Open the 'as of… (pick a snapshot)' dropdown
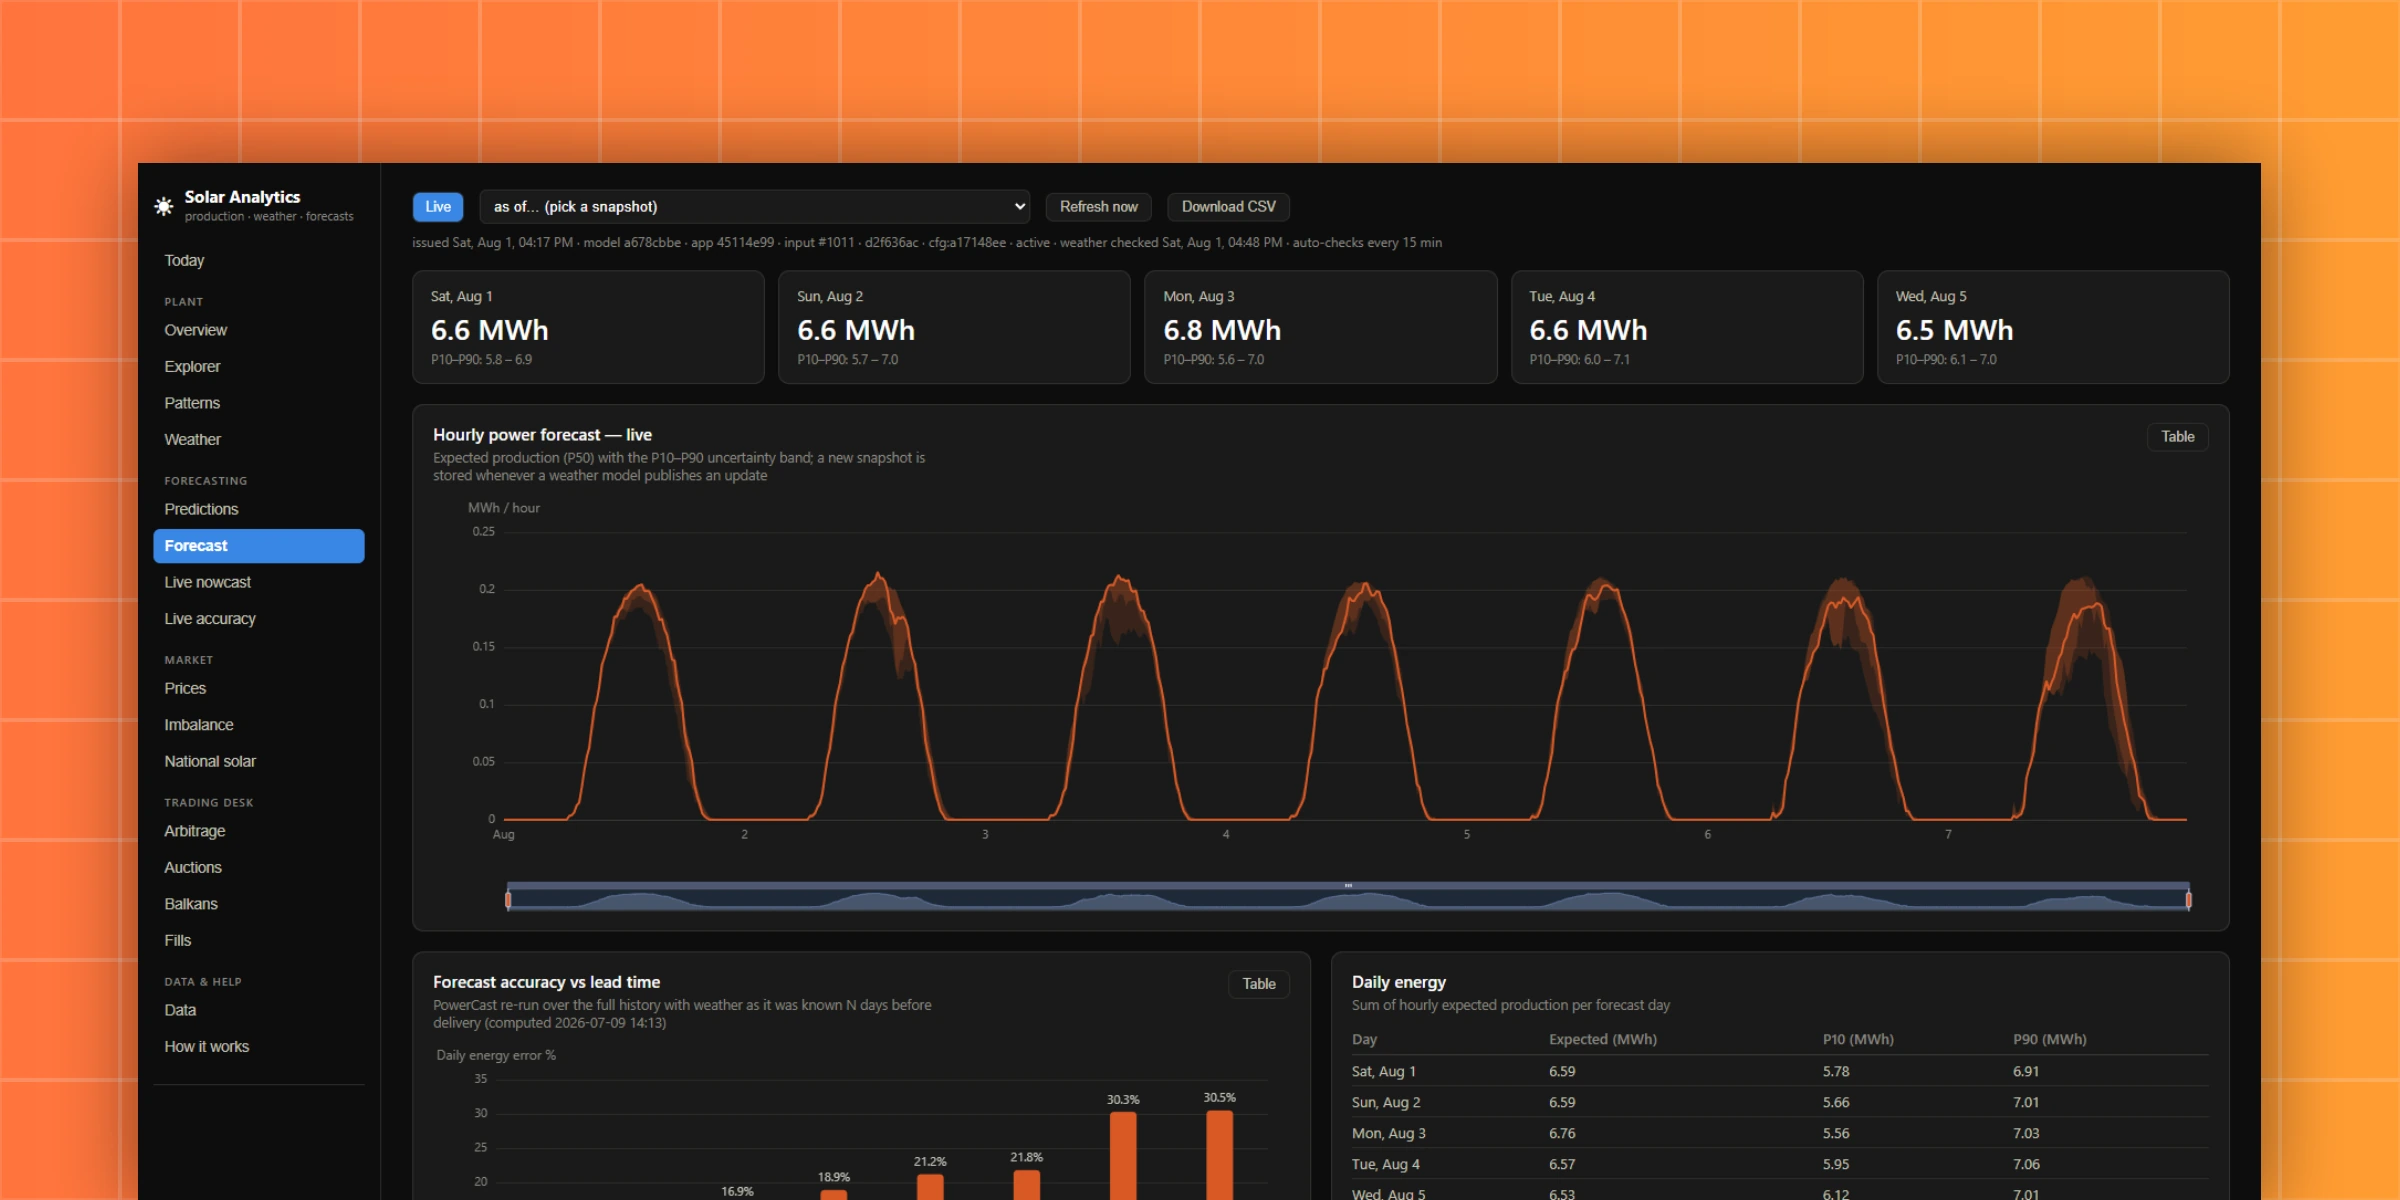Image resolution: width=2400 pixels, height=1200 pixels. click(755, 207)
